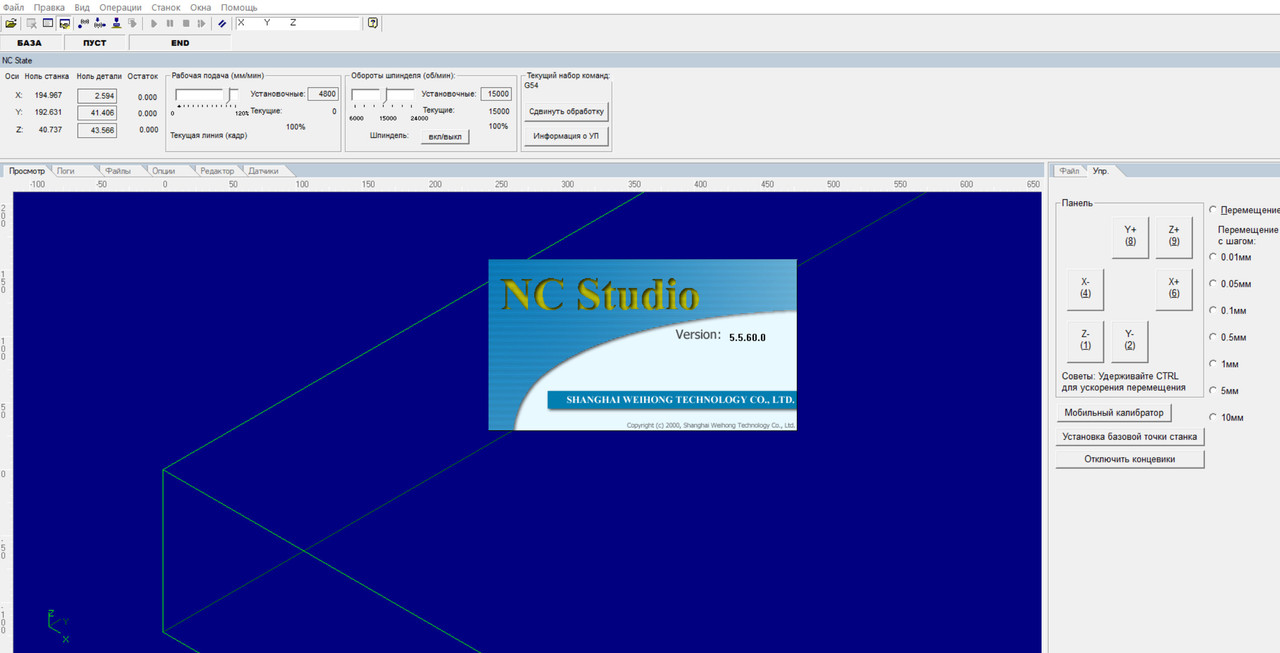Open the Файл menu
The height and width of the screenshot is (653, 1280).
tap(14, 7)
